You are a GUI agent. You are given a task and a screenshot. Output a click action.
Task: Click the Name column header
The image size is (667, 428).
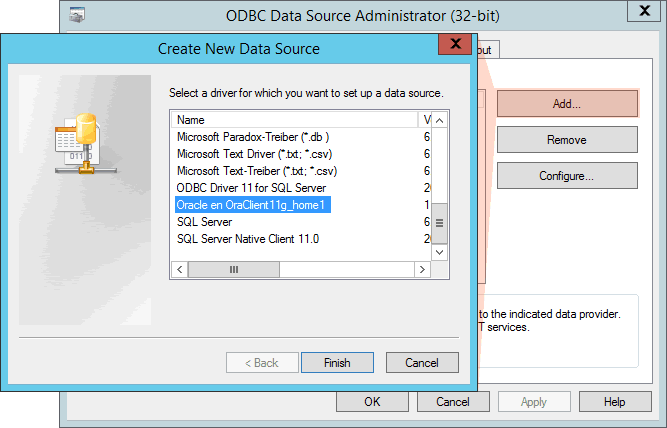294,120
